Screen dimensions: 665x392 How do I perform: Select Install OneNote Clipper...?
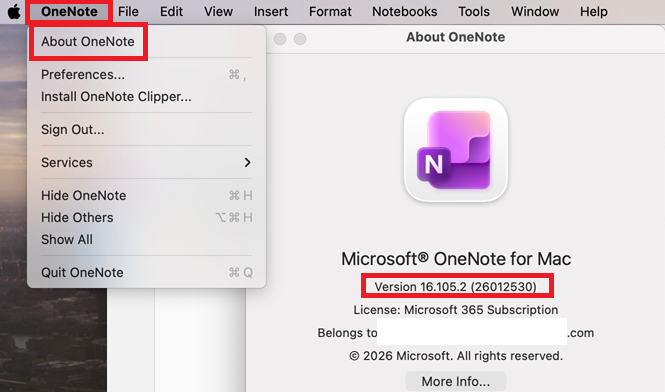146,97
